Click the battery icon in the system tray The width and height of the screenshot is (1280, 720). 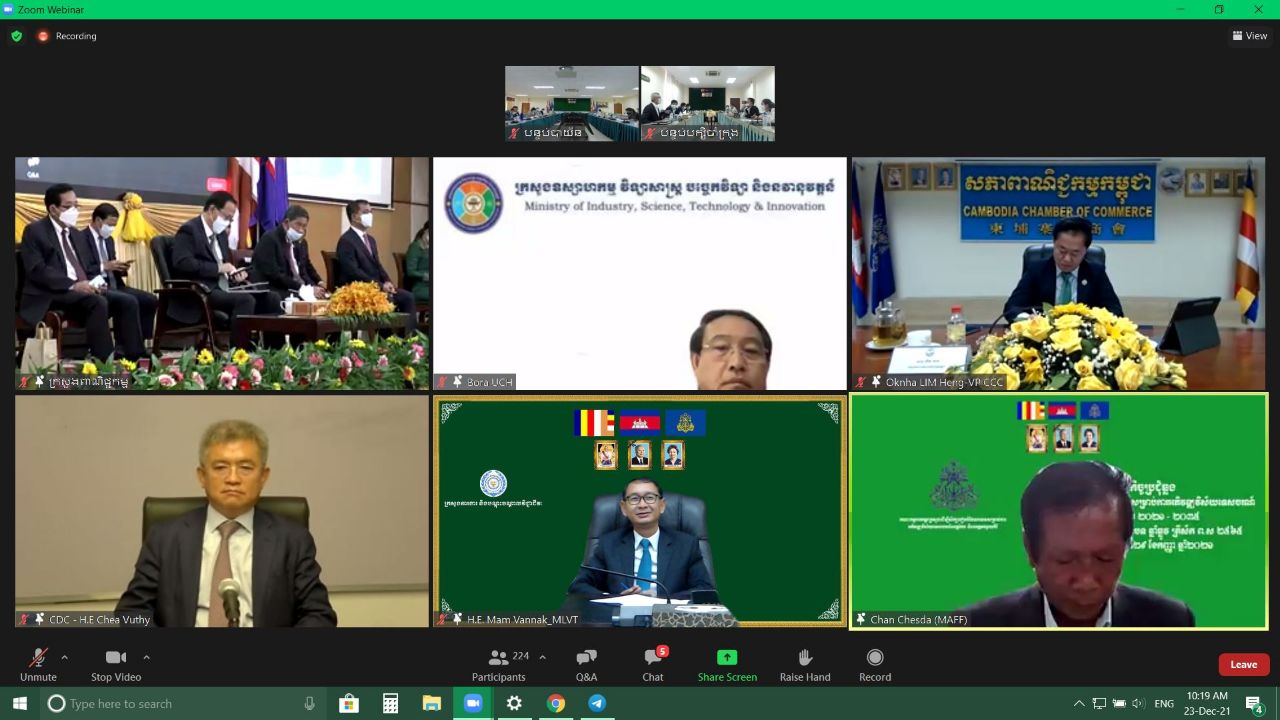[1119, 704]
